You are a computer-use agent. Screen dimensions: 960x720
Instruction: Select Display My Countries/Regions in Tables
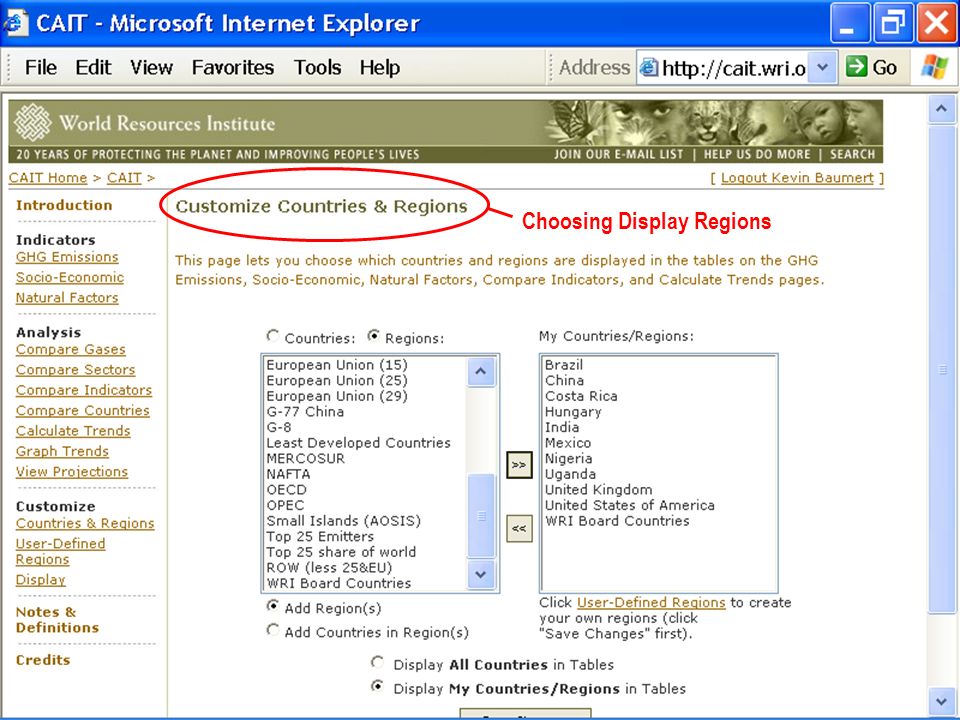[378, 686]
